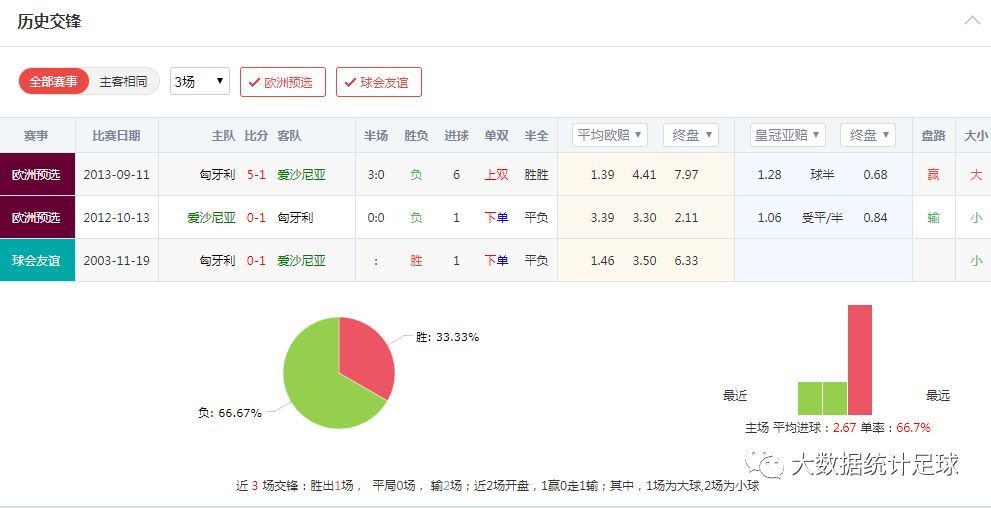The image size is (991, 508).
Task: Click the 球半 handicap cell
Action: pyautogui.click(x=822, y=174)
